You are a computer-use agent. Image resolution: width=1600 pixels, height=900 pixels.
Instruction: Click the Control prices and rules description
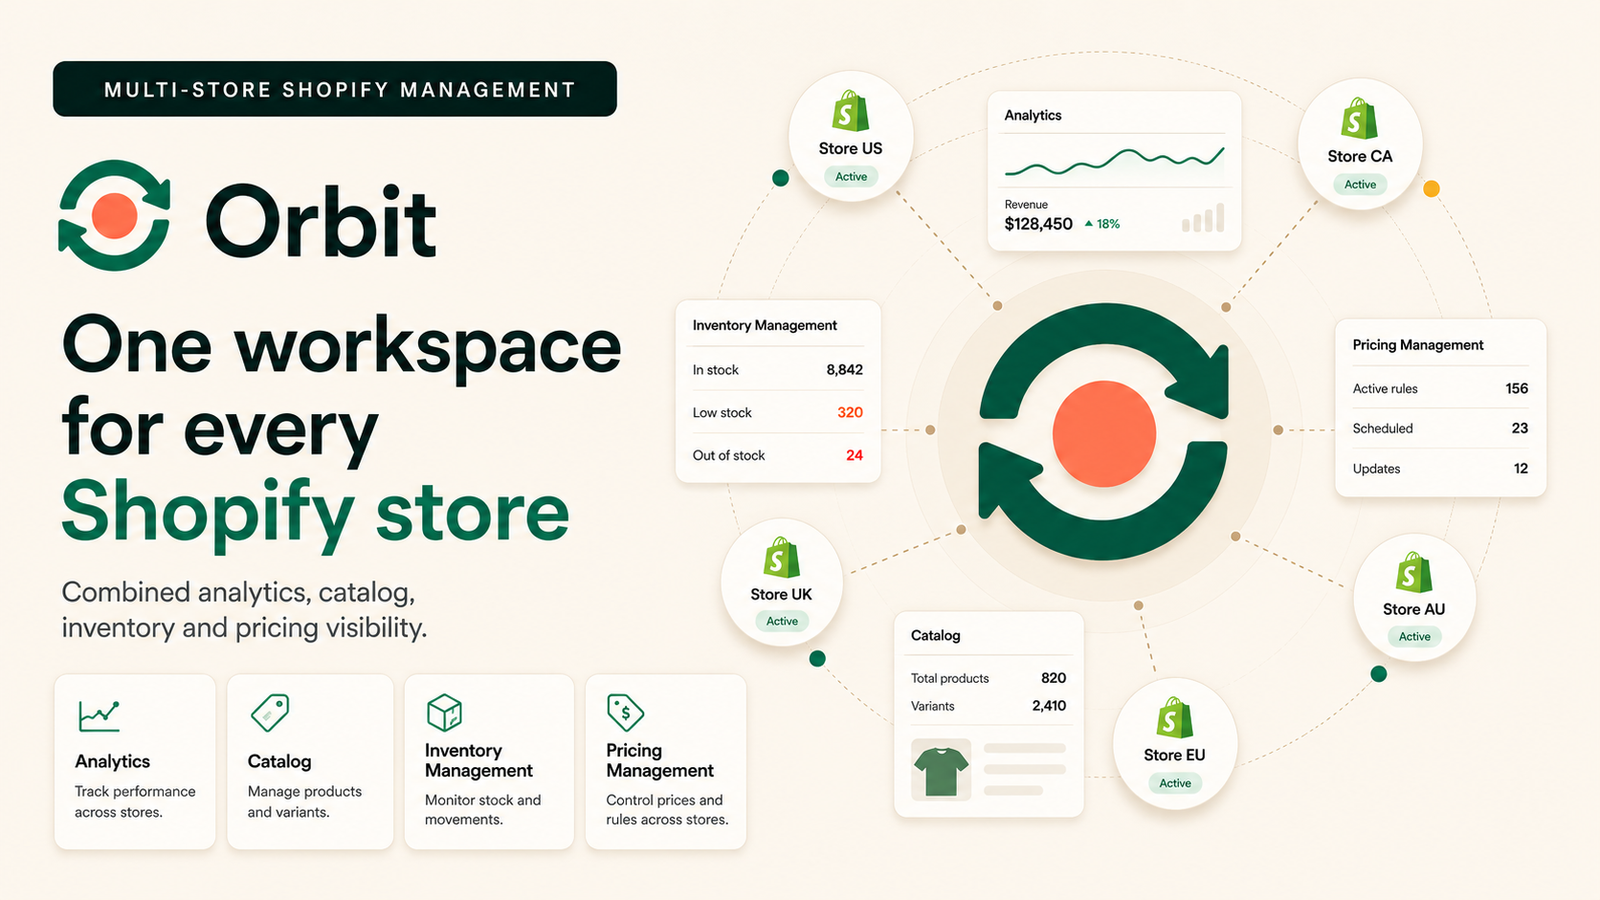pyautogui.click(x=667, y=810)
